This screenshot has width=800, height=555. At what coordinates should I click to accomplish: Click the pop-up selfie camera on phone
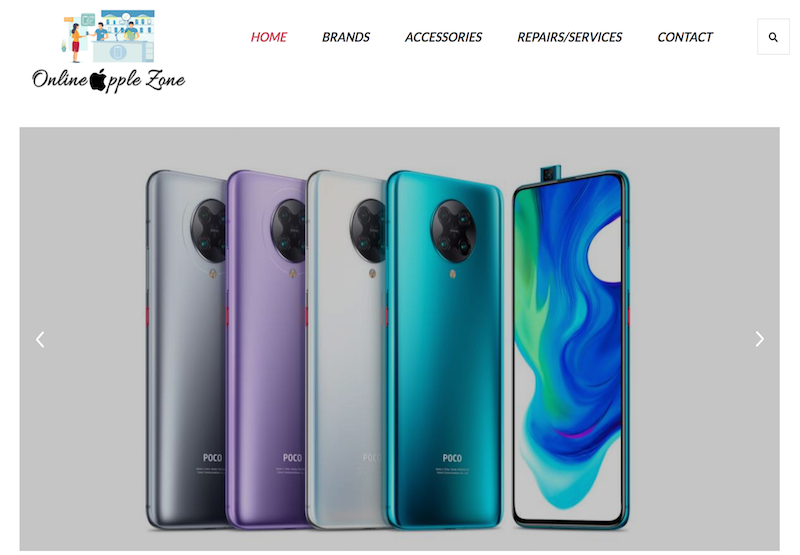550,173
